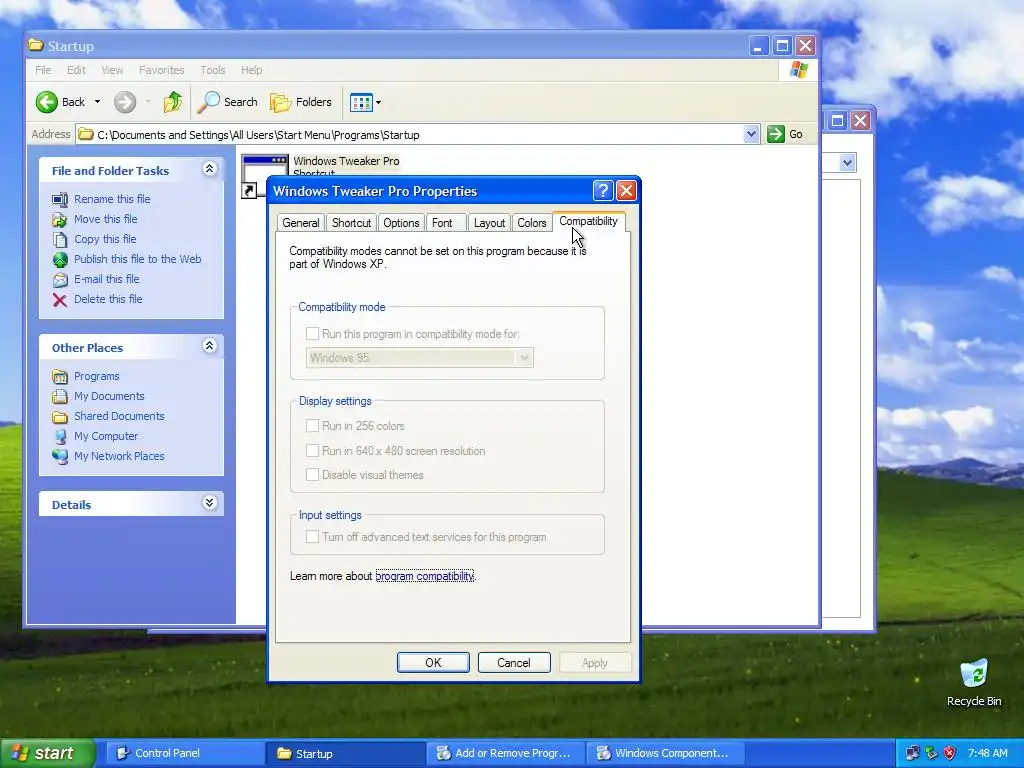Open the Favorites menu

point(161,70)
